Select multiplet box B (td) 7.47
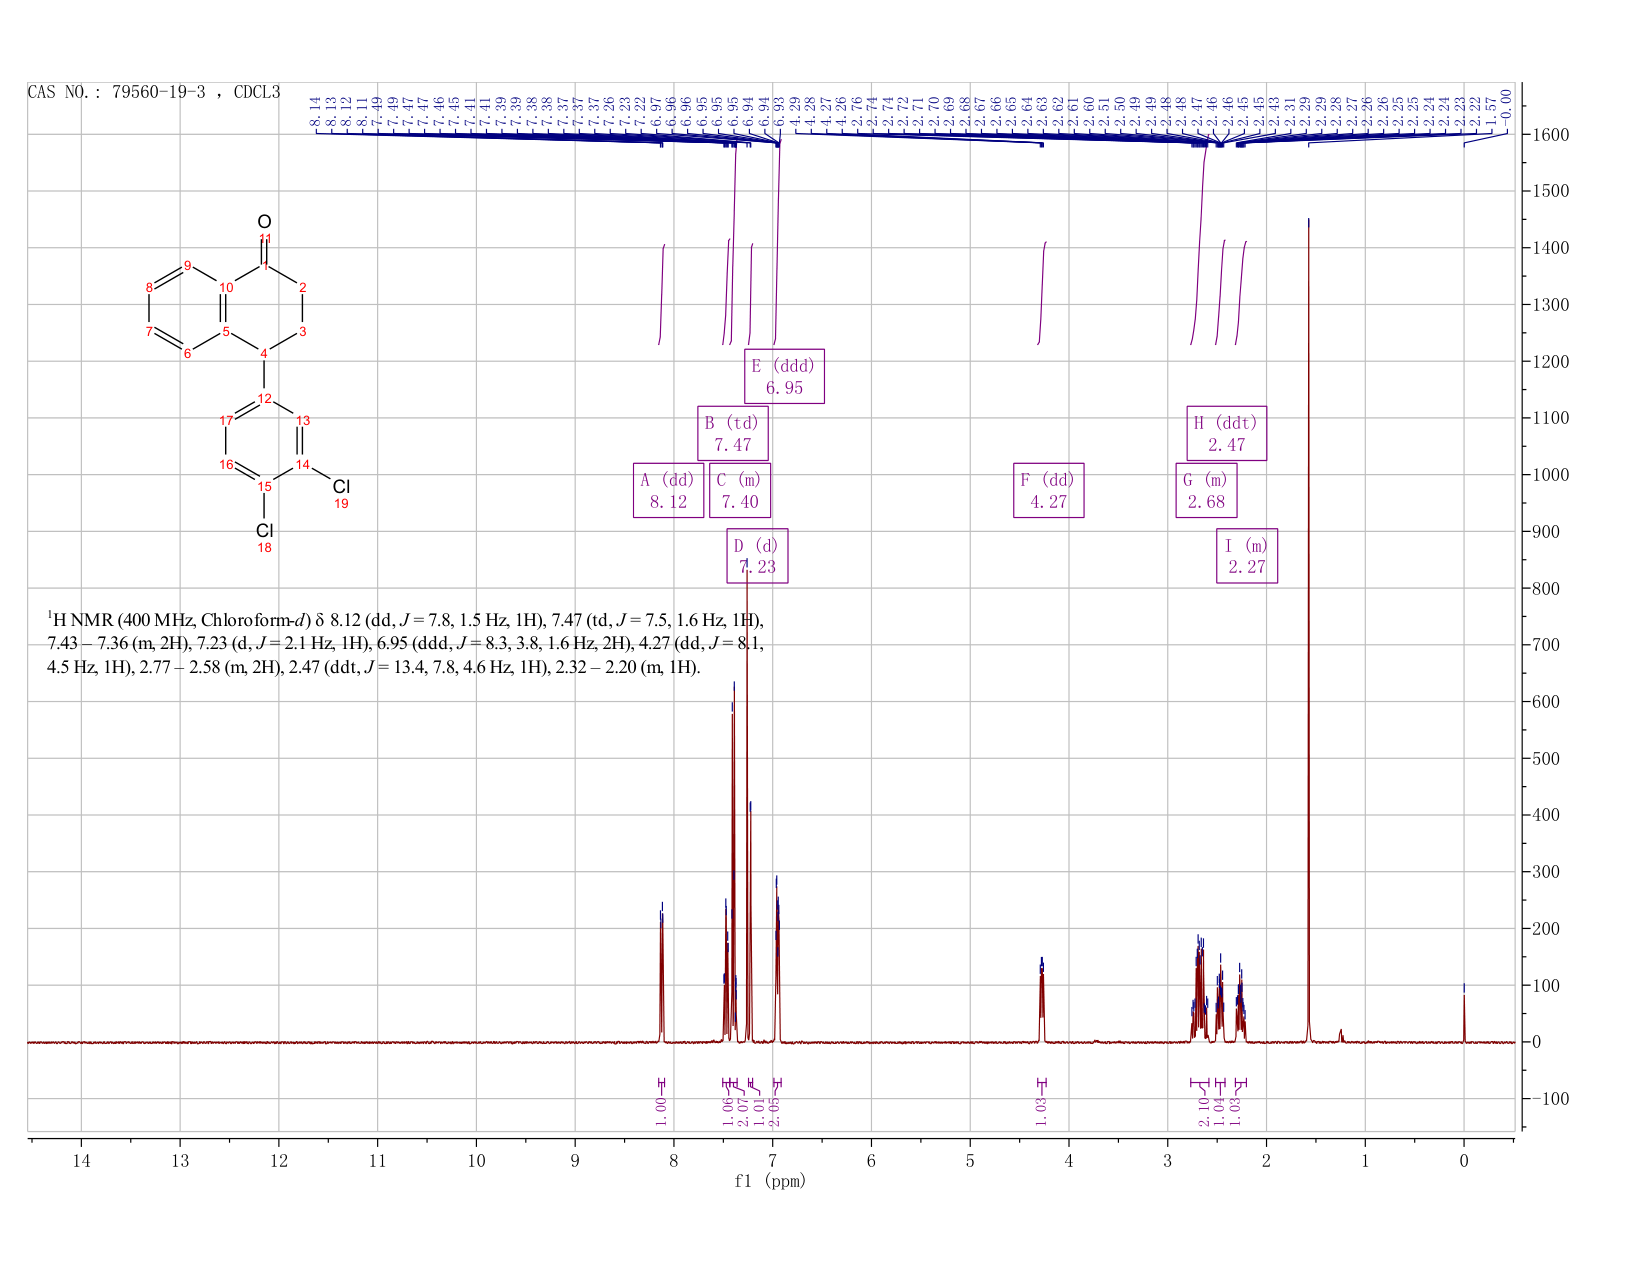This screenshot has height=1275, width=1650. pyautogui.click(x=733, y=433)
